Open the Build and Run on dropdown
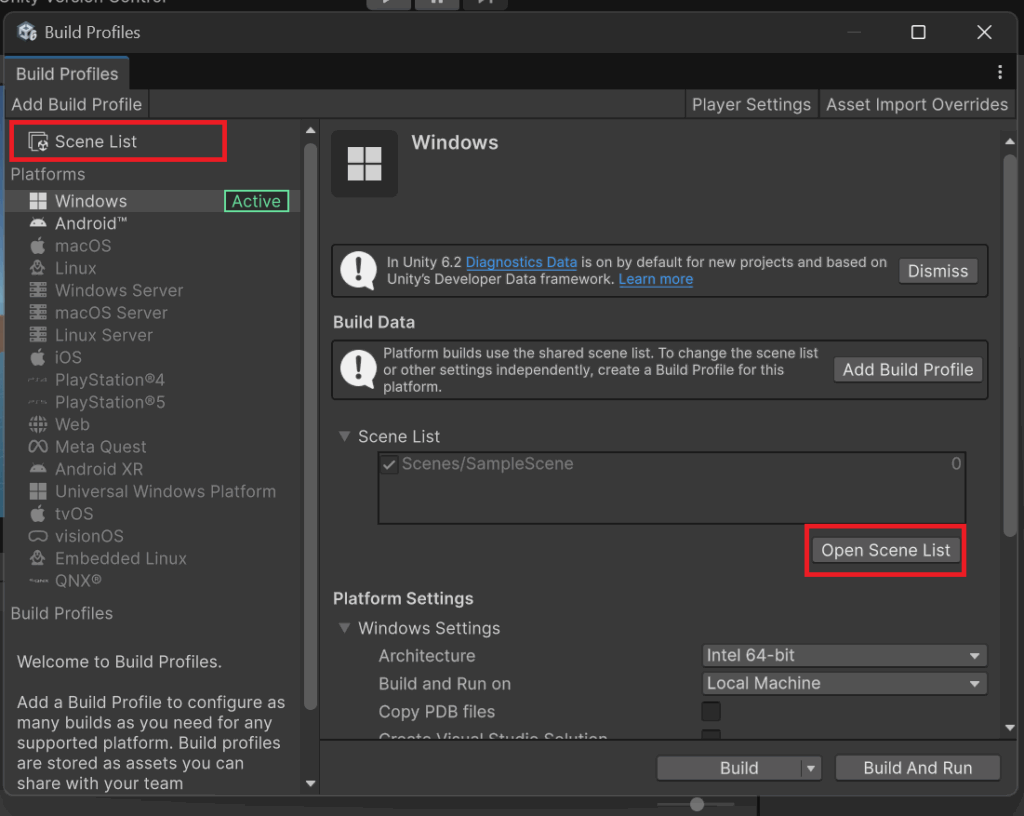This screenshot has width=1024, height=816. tap(844, 684)
